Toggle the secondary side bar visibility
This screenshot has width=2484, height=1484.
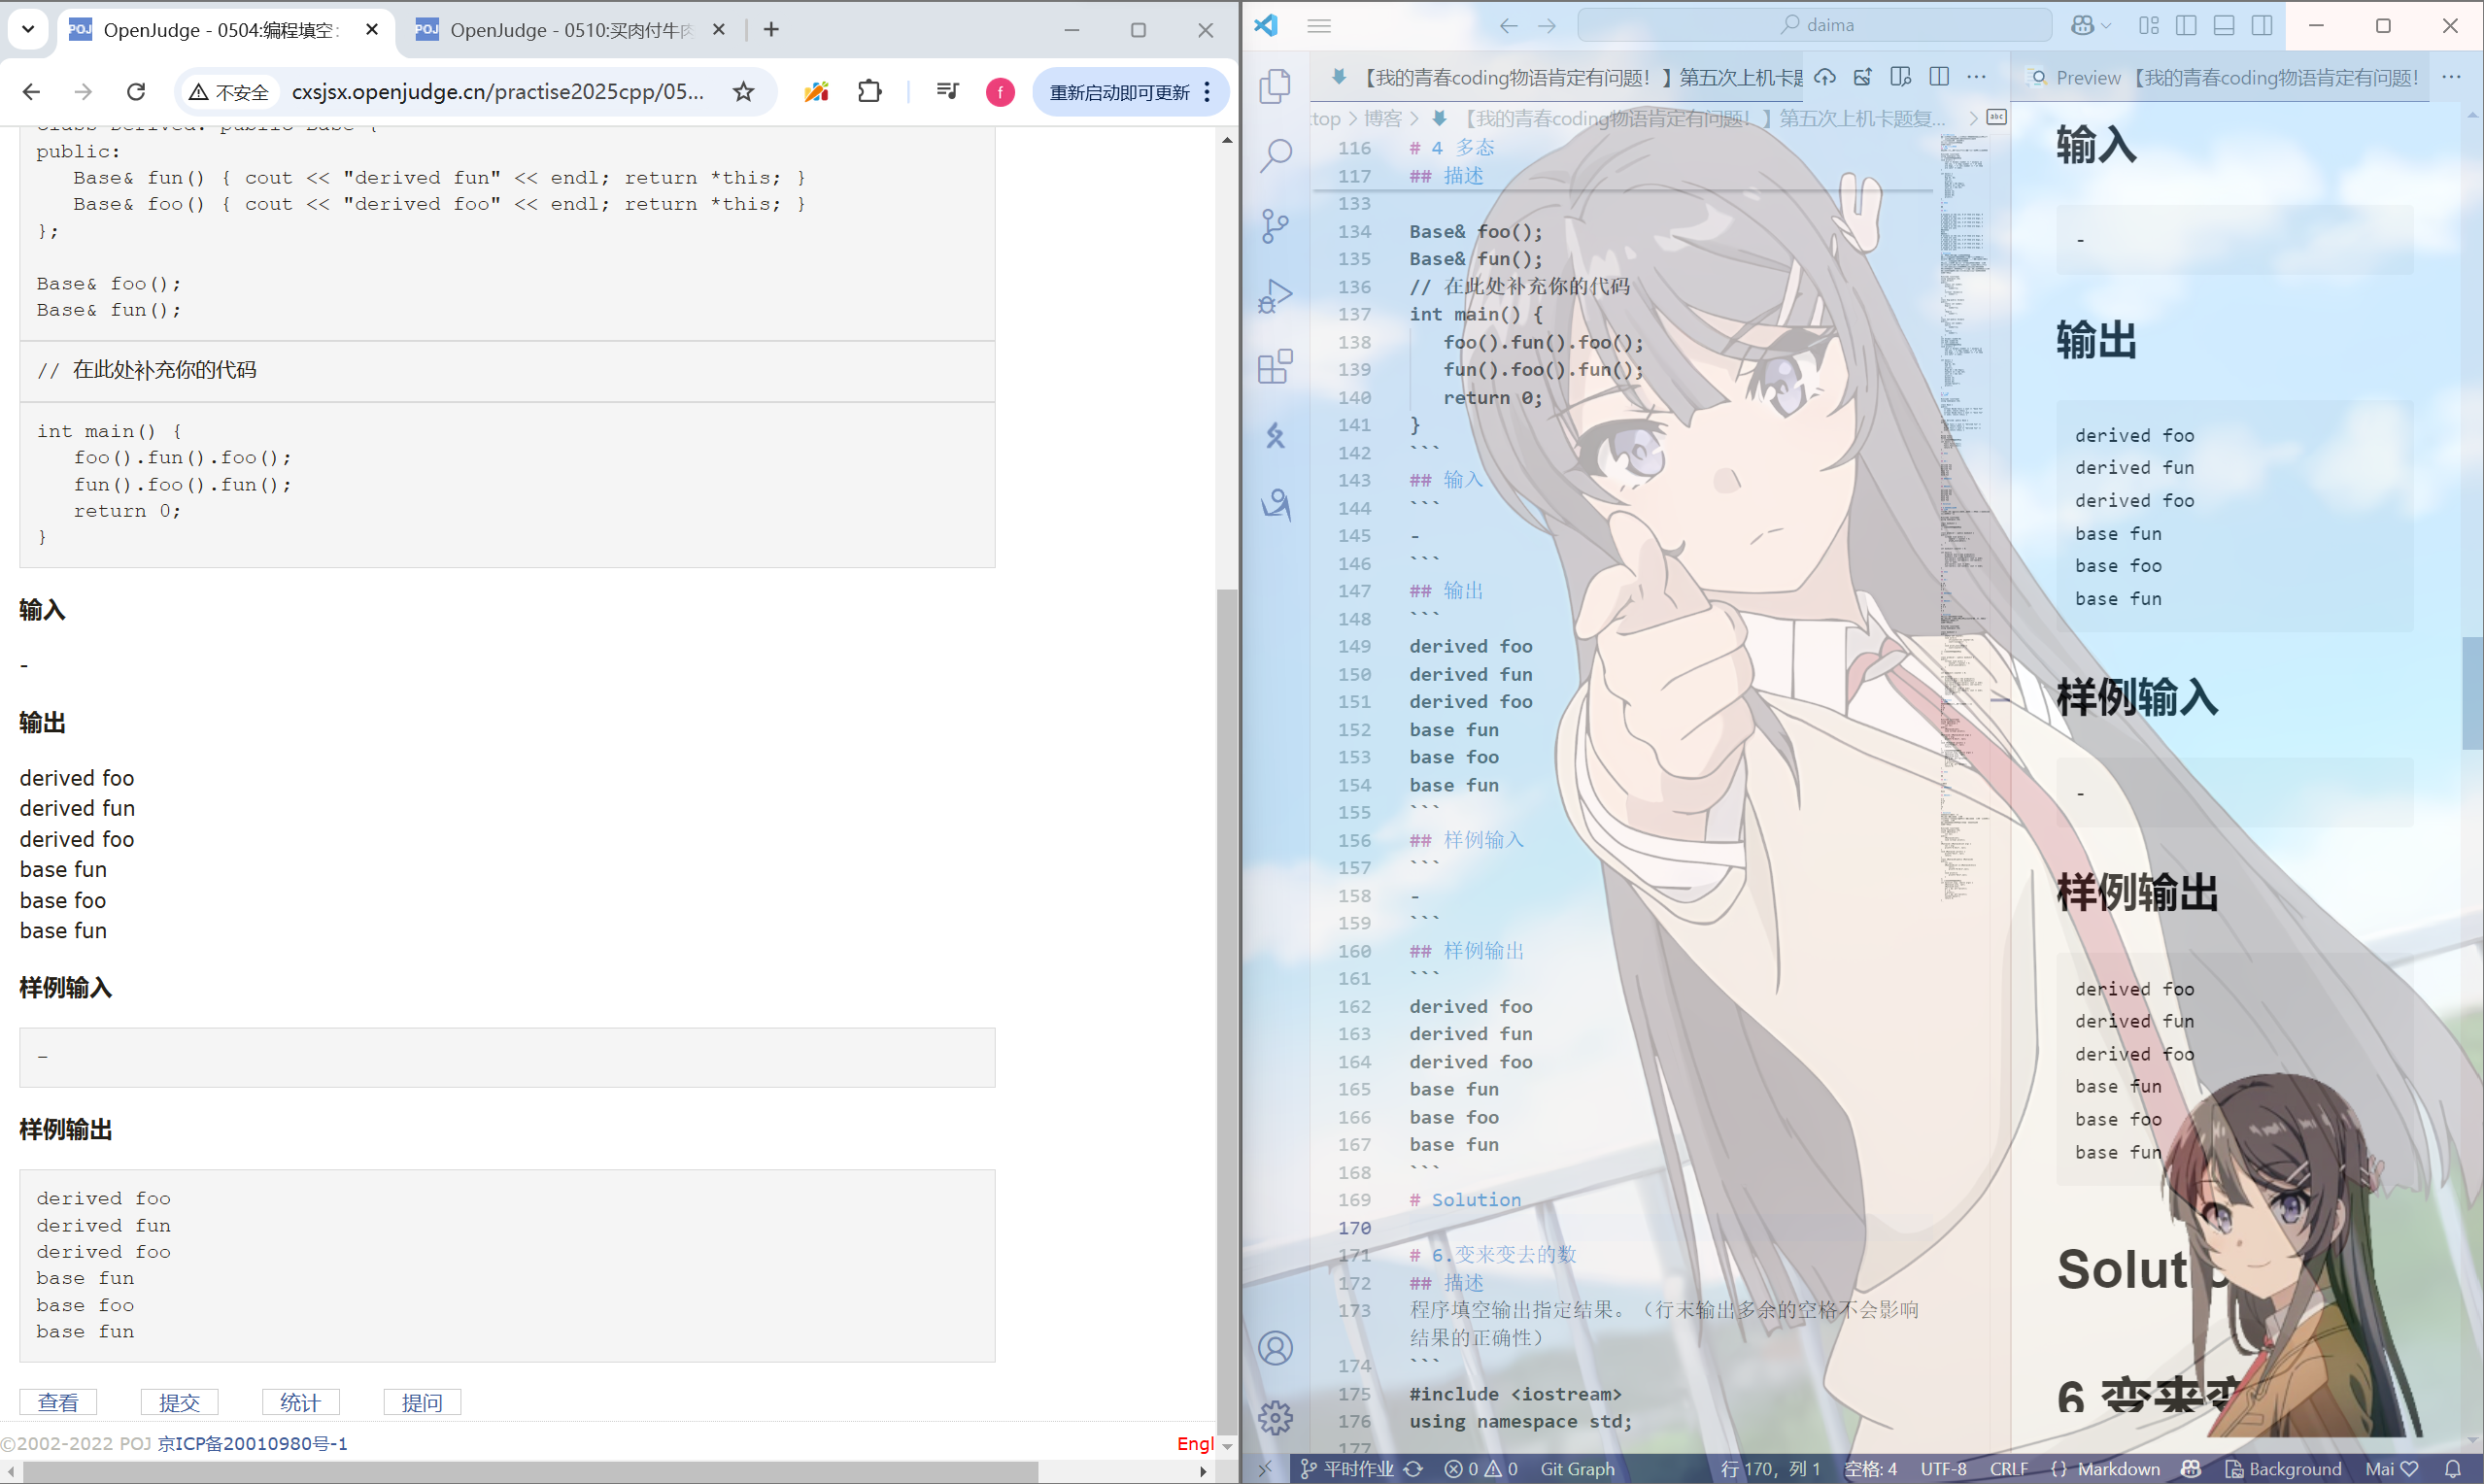[2262, 26]
